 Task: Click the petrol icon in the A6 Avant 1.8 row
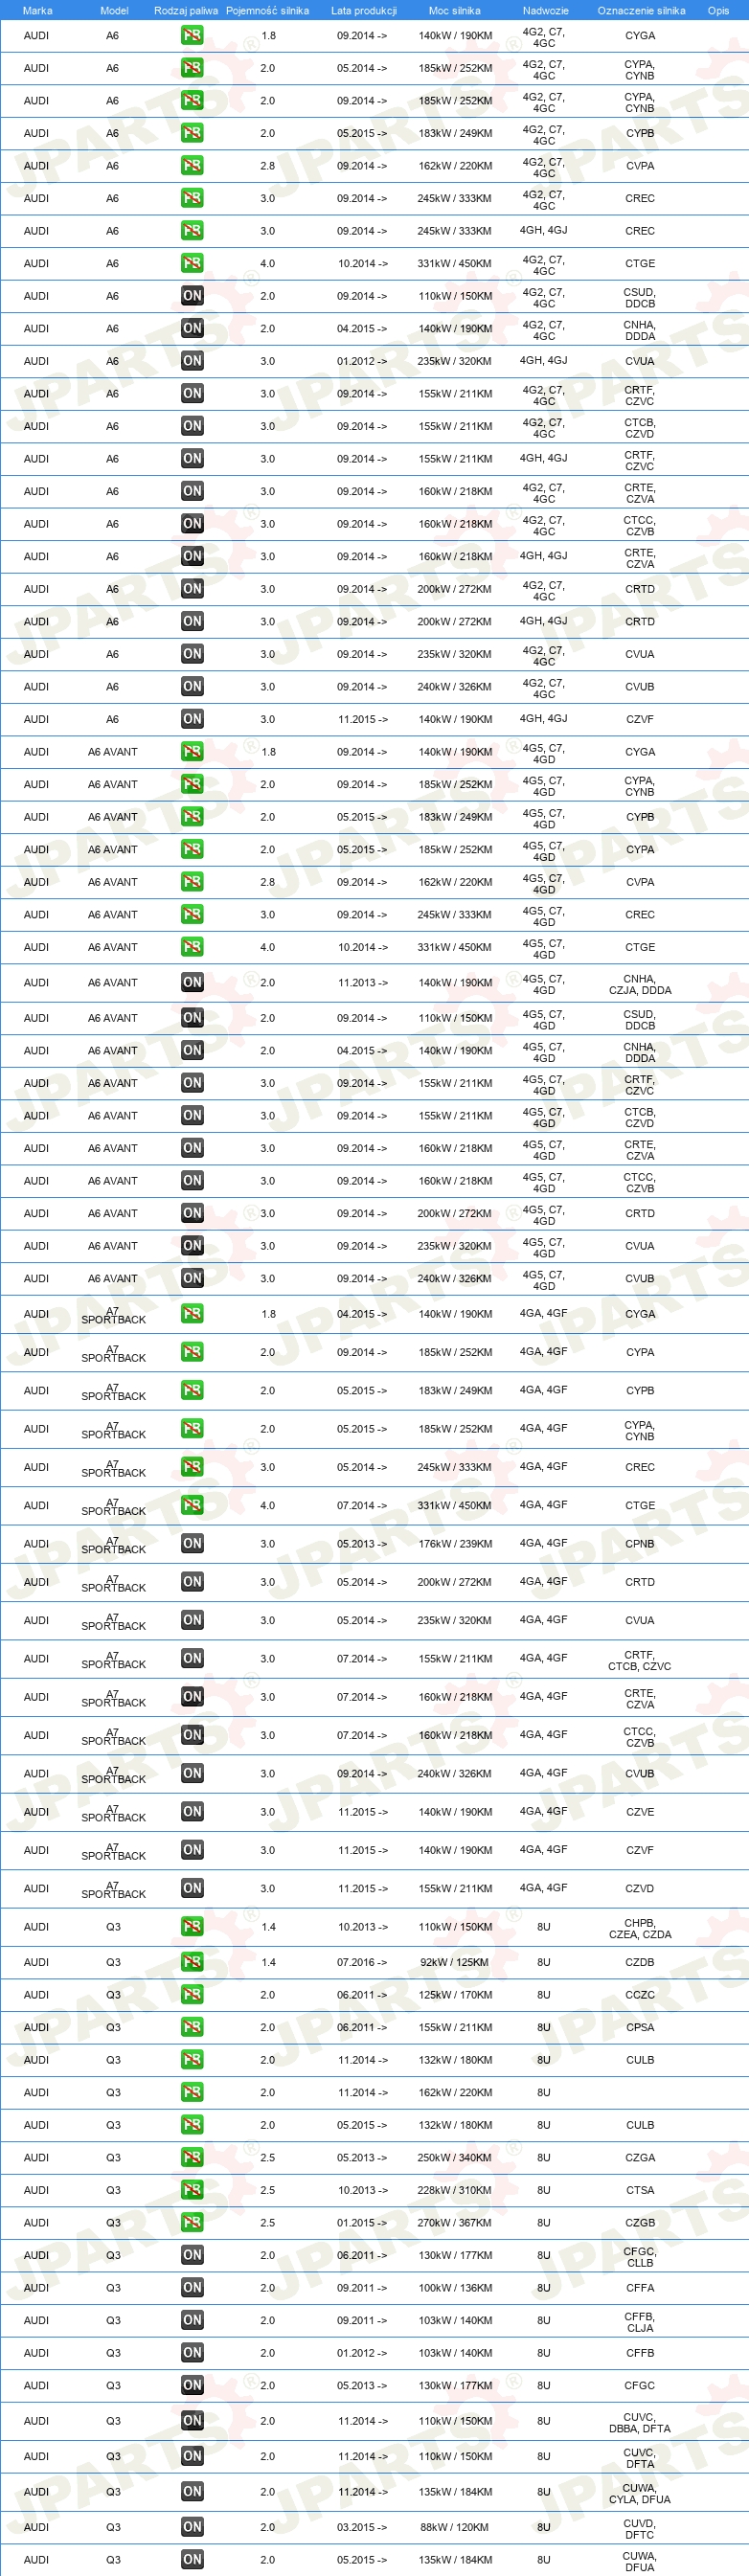[x=192, y=751]
